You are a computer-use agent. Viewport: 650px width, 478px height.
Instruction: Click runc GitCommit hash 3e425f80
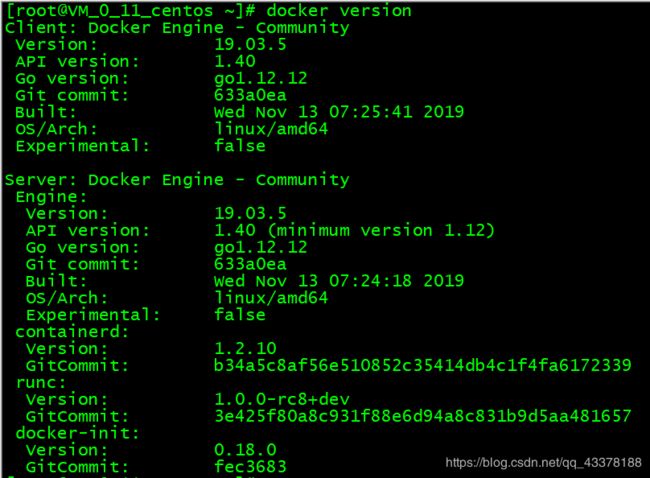422,416
